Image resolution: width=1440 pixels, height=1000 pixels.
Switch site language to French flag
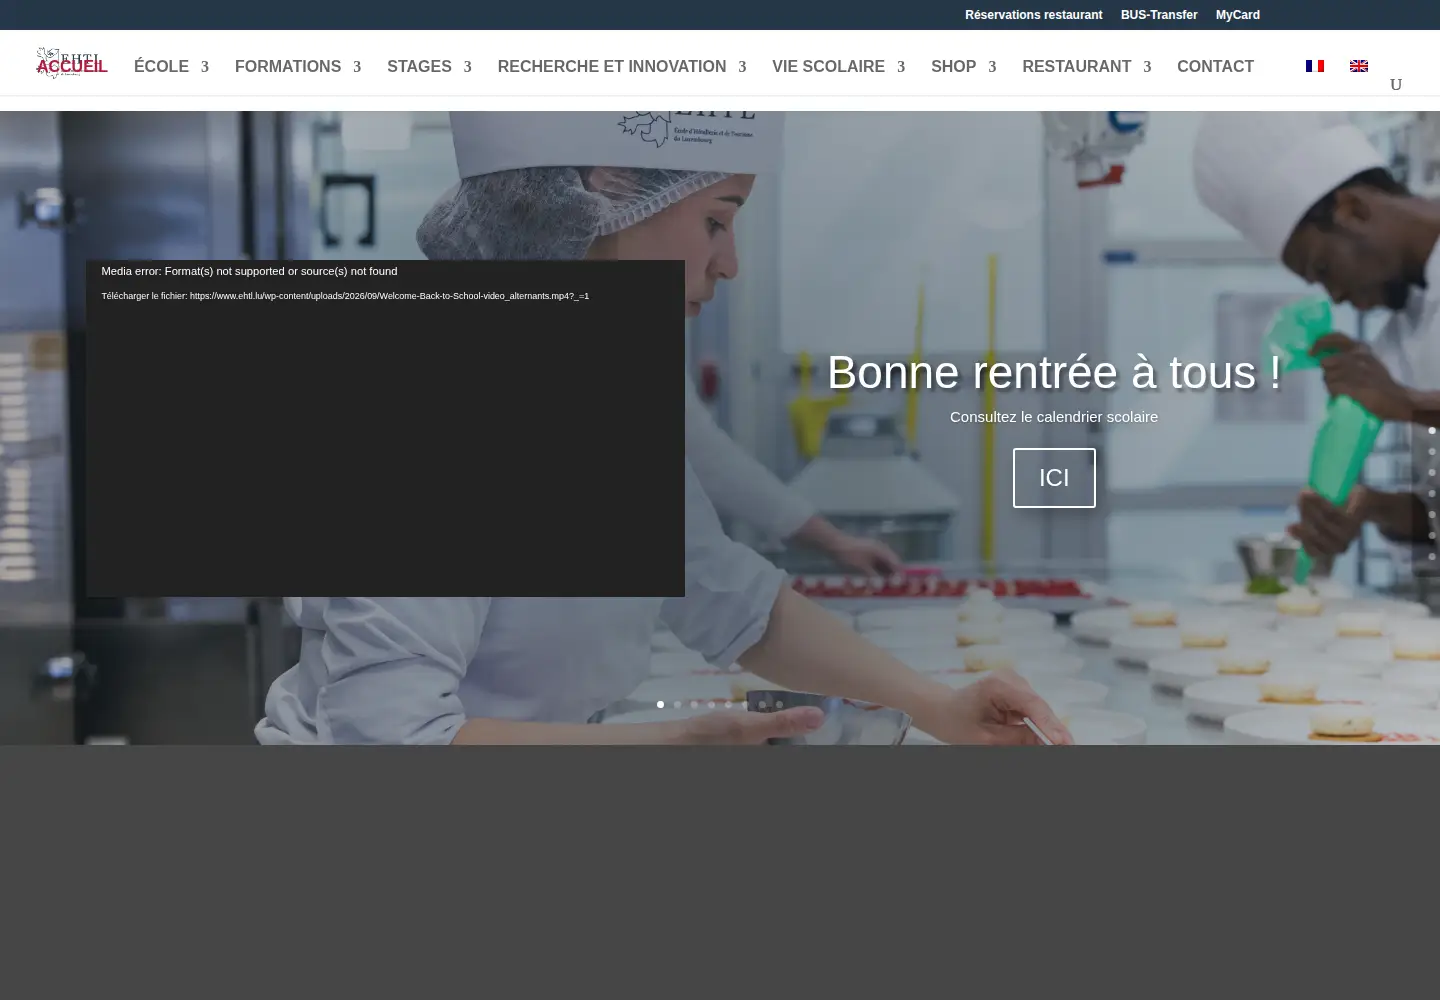(1314, 66)
